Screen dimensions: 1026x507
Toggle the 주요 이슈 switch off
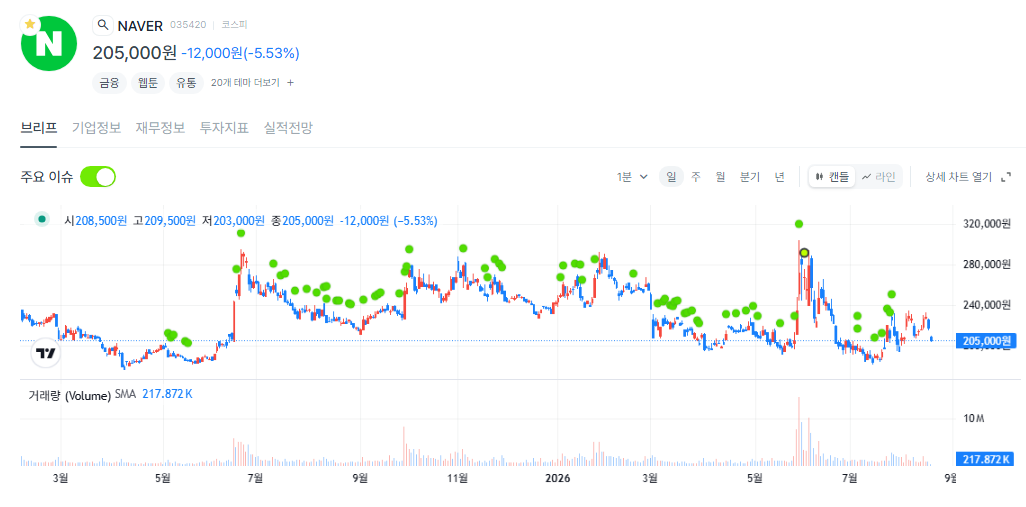tap(97, 177)
